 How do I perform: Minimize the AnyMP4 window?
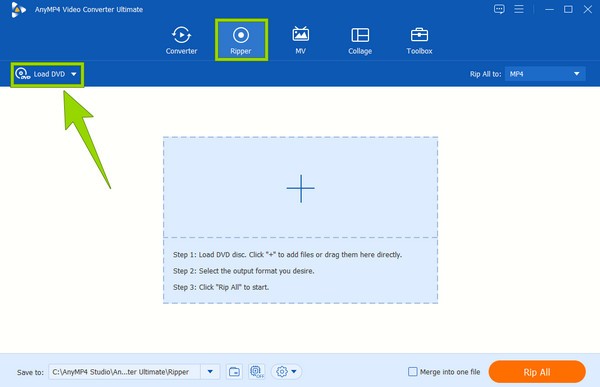(549, 9)
